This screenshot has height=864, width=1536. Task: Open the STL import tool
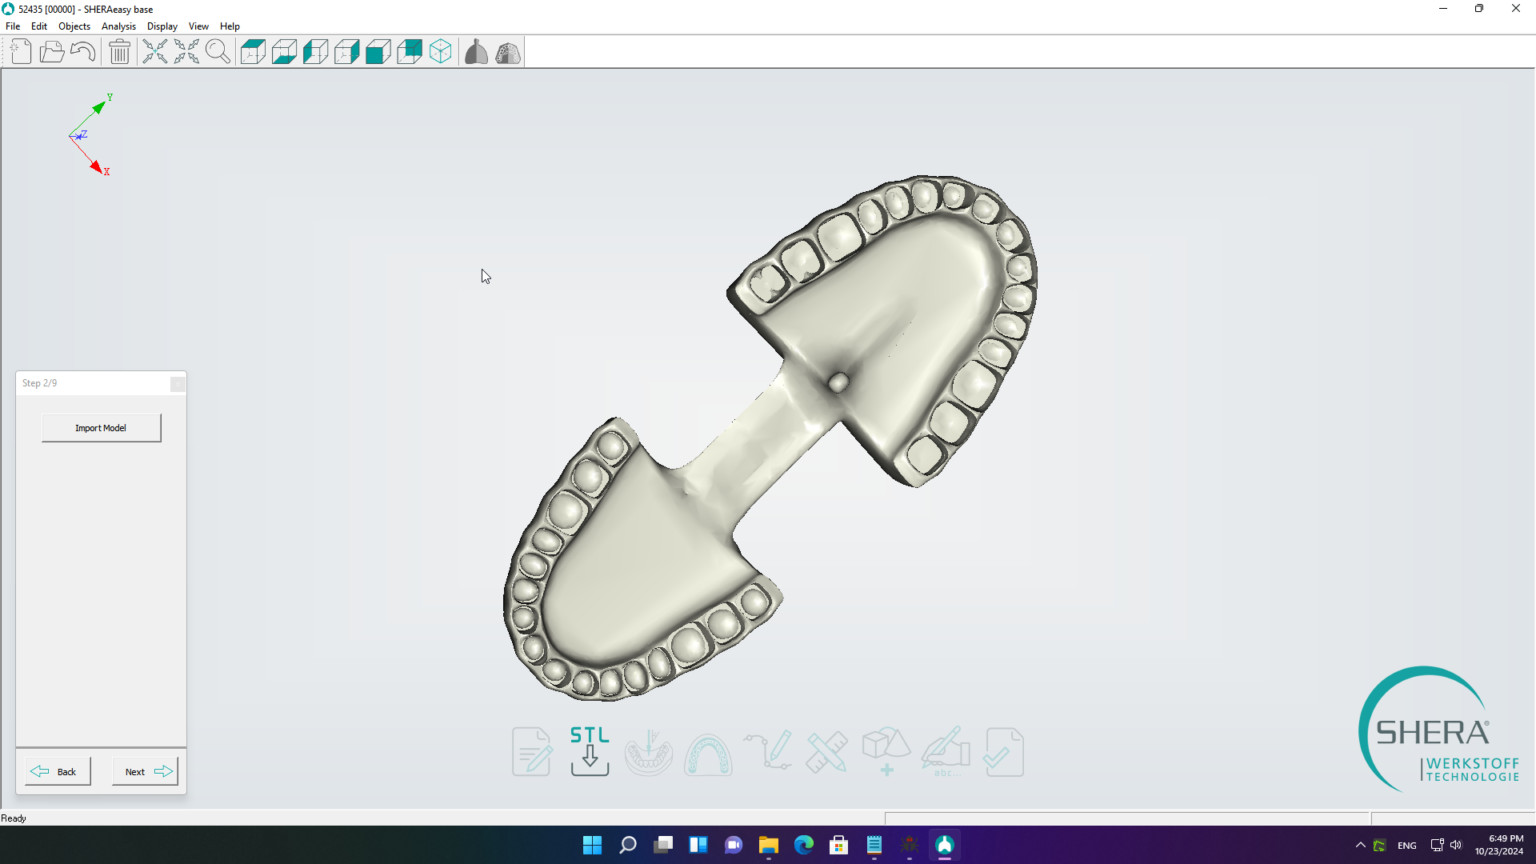click(590, 752)
